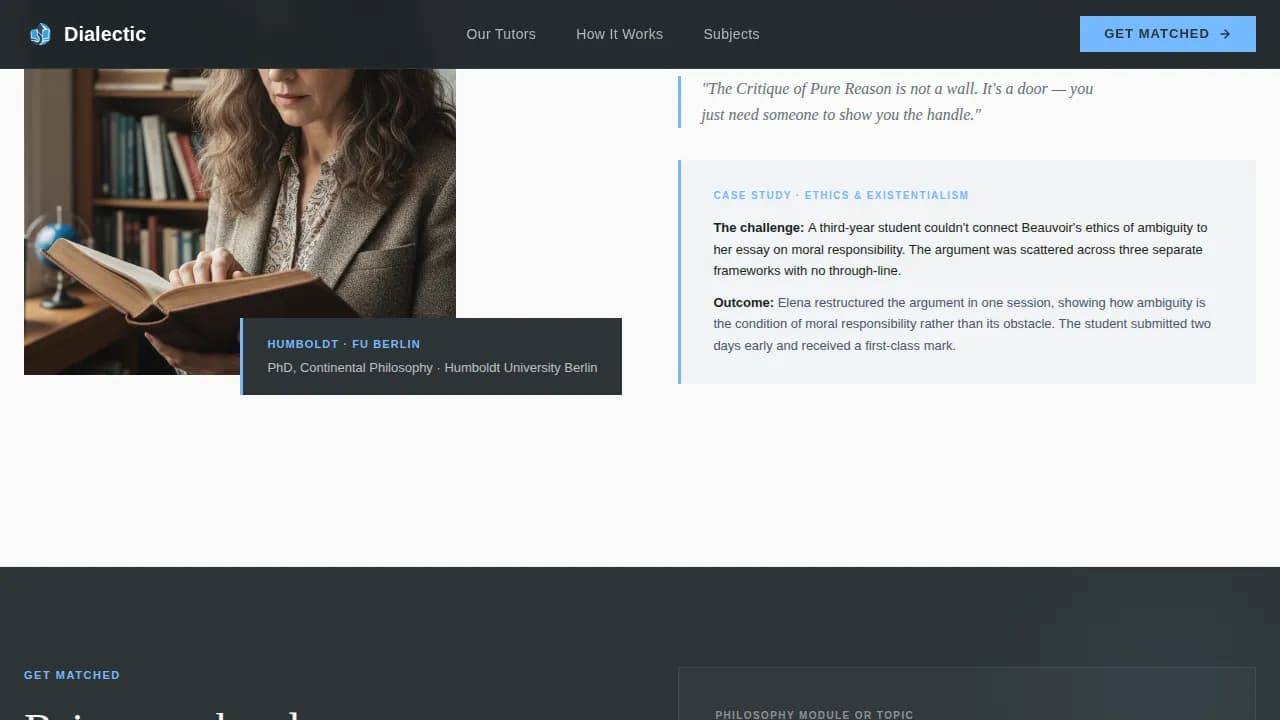Click the tutor photo reading a book
This screenshot has width=1280, height=720.
[x=240, y=222]
